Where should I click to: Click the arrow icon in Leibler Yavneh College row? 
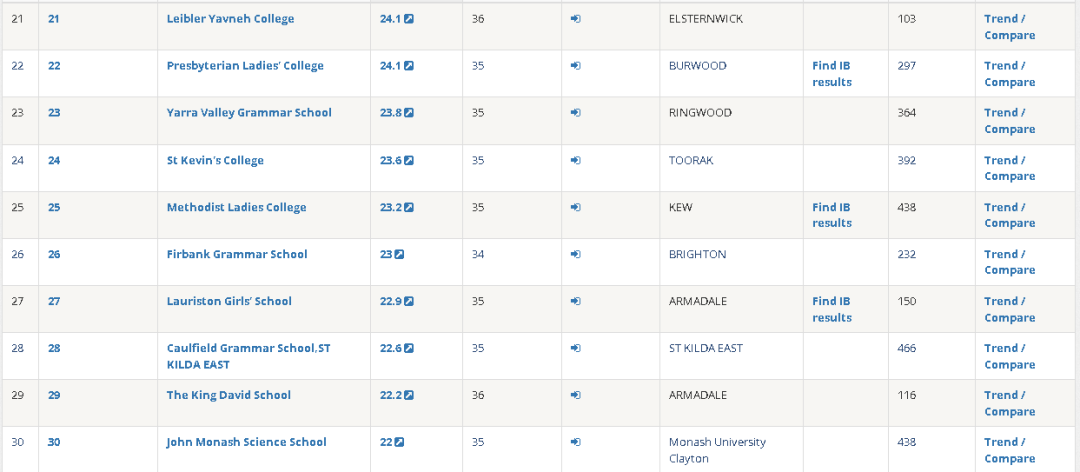(576, 19)
